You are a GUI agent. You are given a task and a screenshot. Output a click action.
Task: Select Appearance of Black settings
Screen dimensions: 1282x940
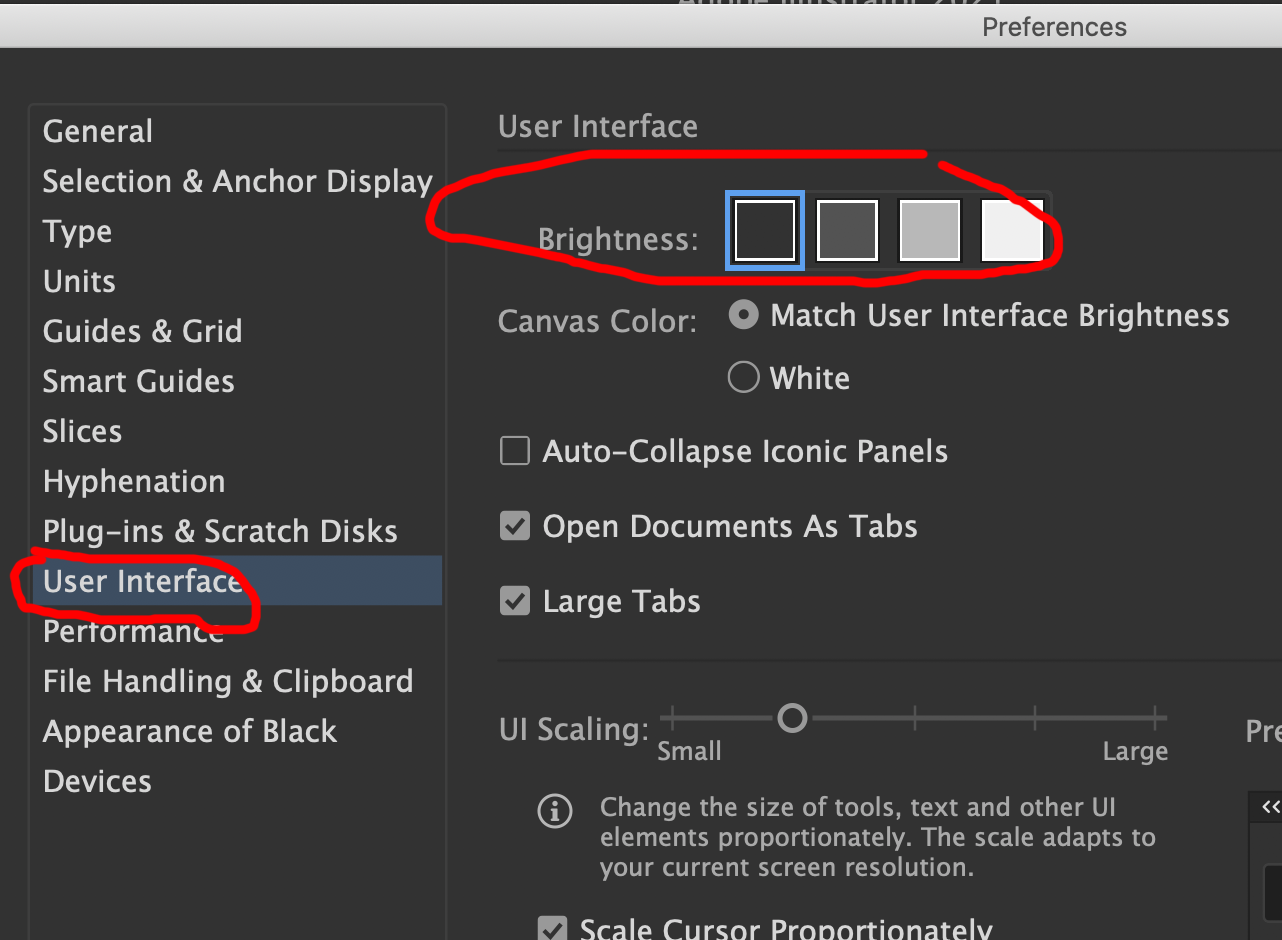[x=189, y=731]
